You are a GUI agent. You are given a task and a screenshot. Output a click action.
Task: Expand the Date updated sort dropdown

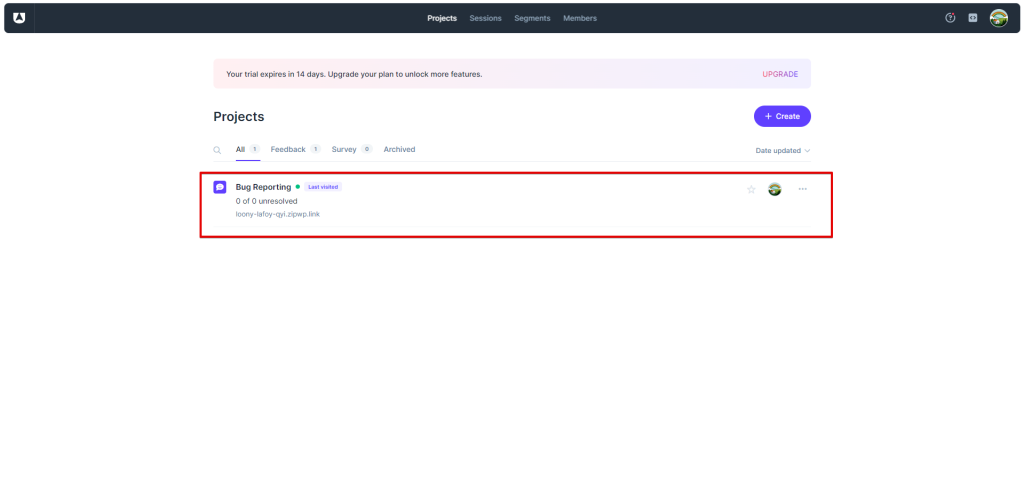782,150
